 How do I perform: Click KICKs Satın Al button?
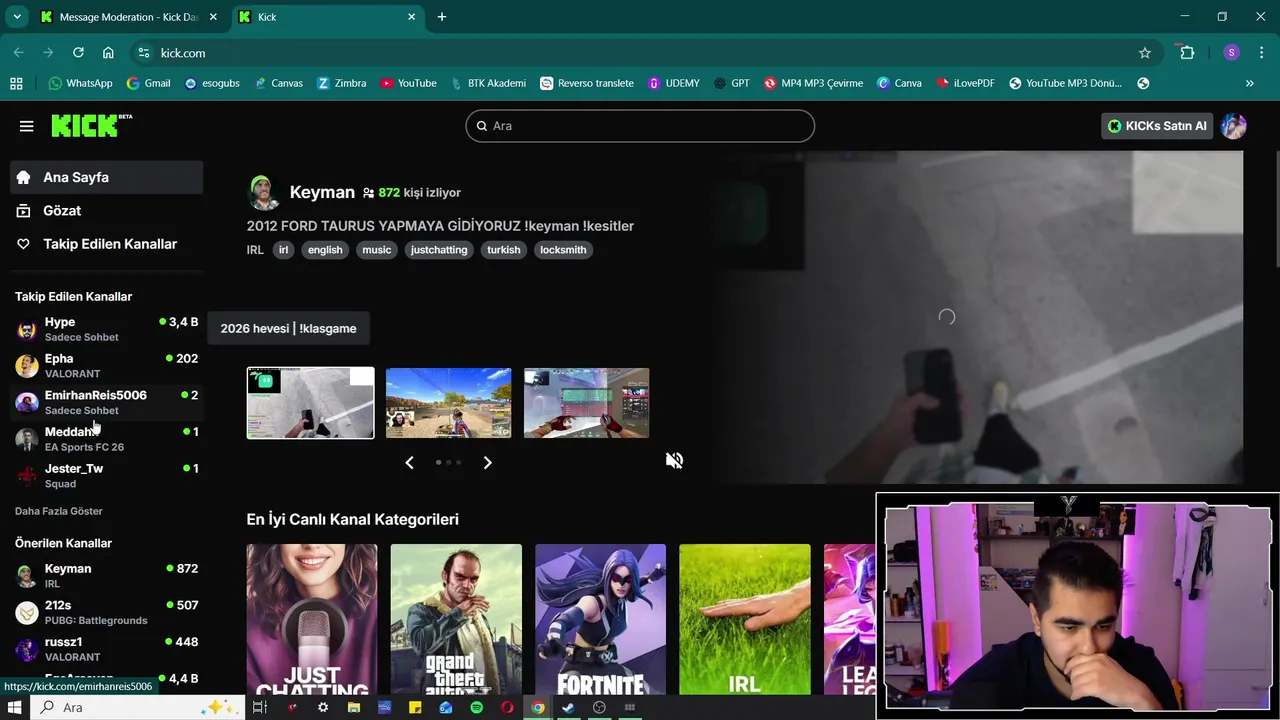[x=1157, y=126]
